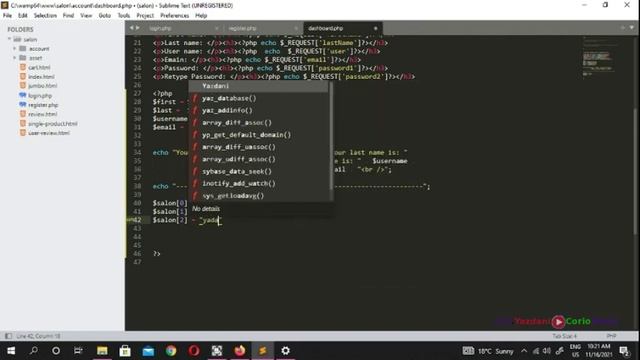
Task: Select the dashboard.php tab
Action: pos(326,28)
